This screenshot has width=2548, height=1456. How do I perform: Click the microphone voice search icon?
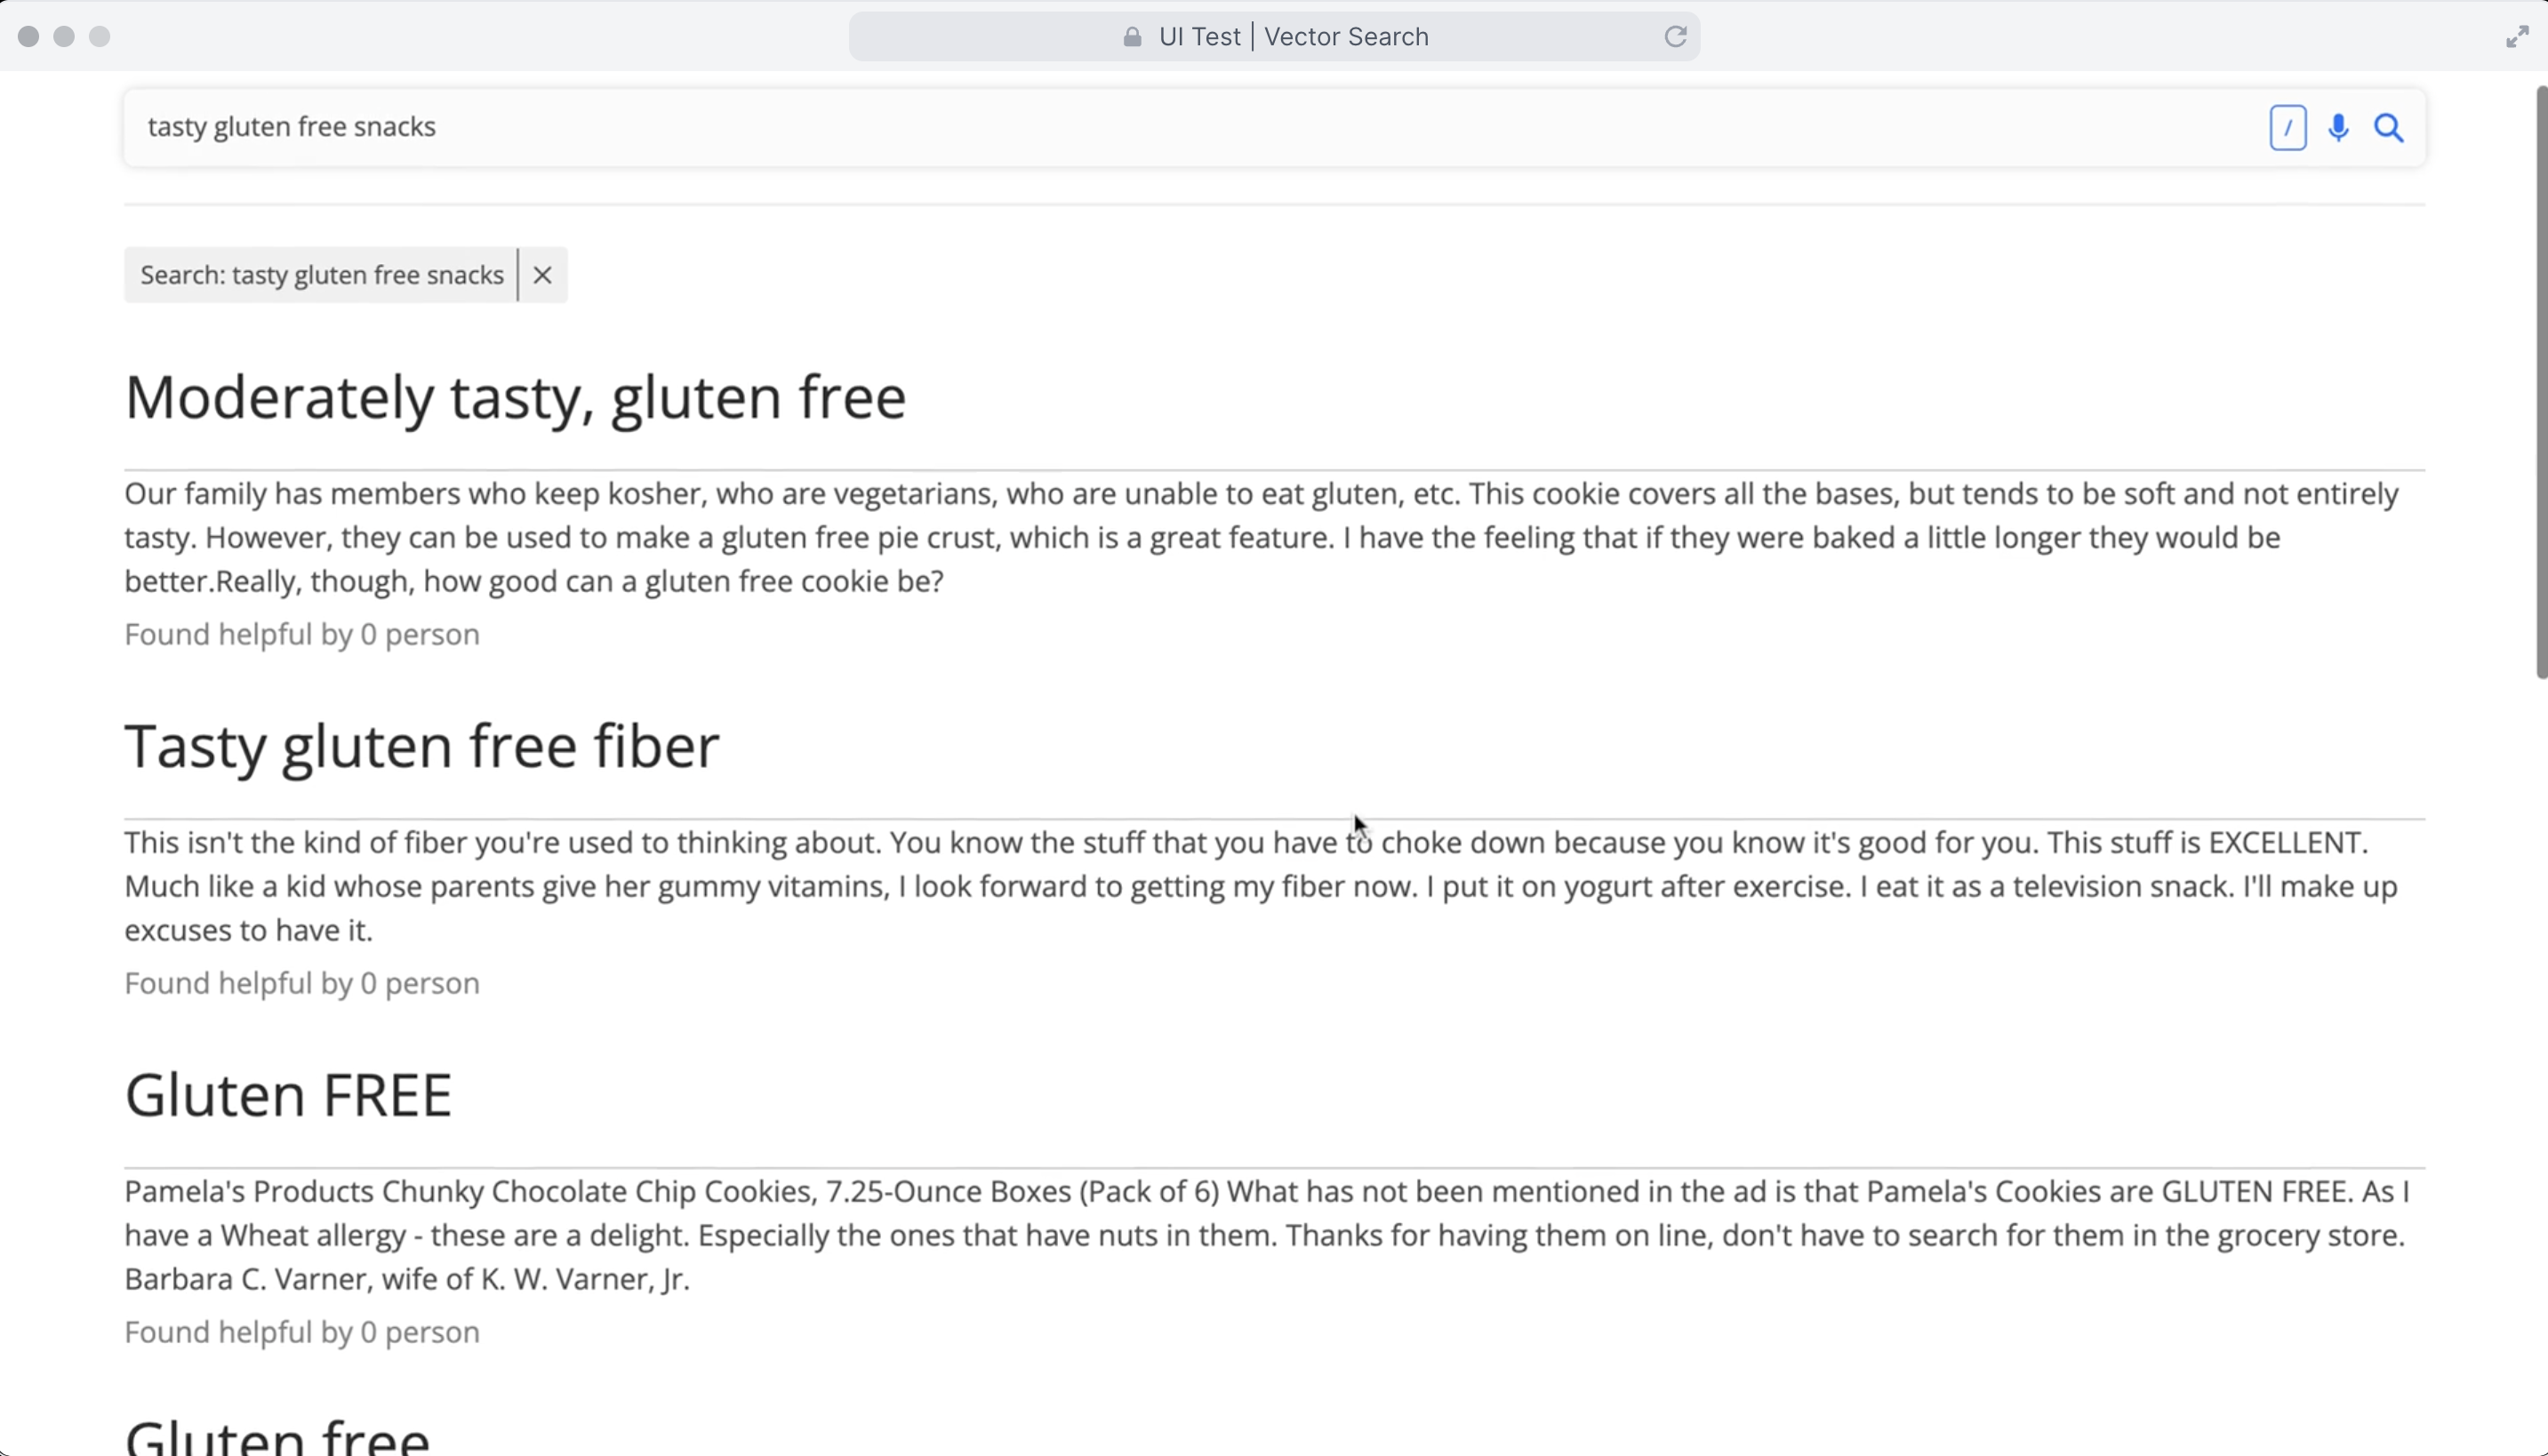[x=2338, y=128]
